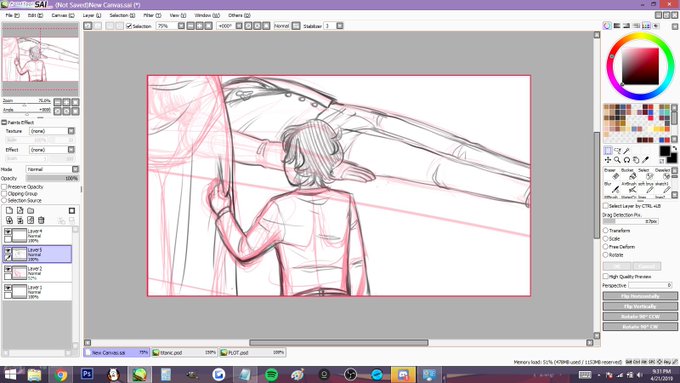Hide Layer 5 with eye toggle

click(8, 251)
